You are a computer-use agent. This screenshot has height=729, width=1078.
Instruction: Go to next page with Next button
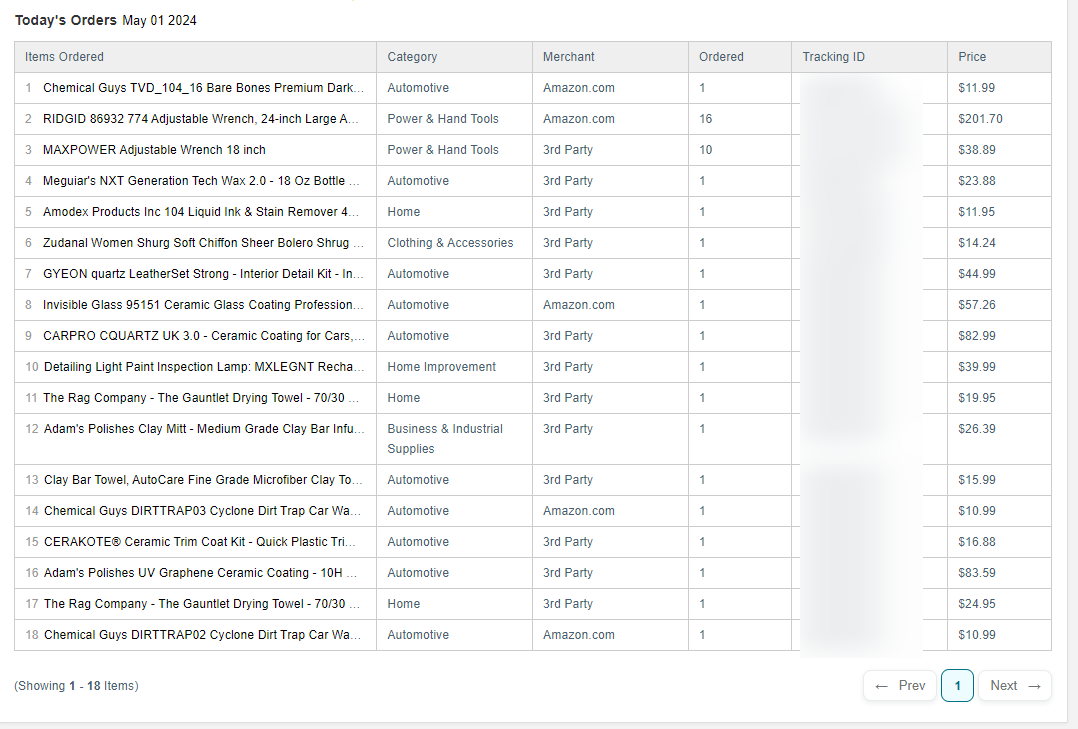[x=1015, y=686]
